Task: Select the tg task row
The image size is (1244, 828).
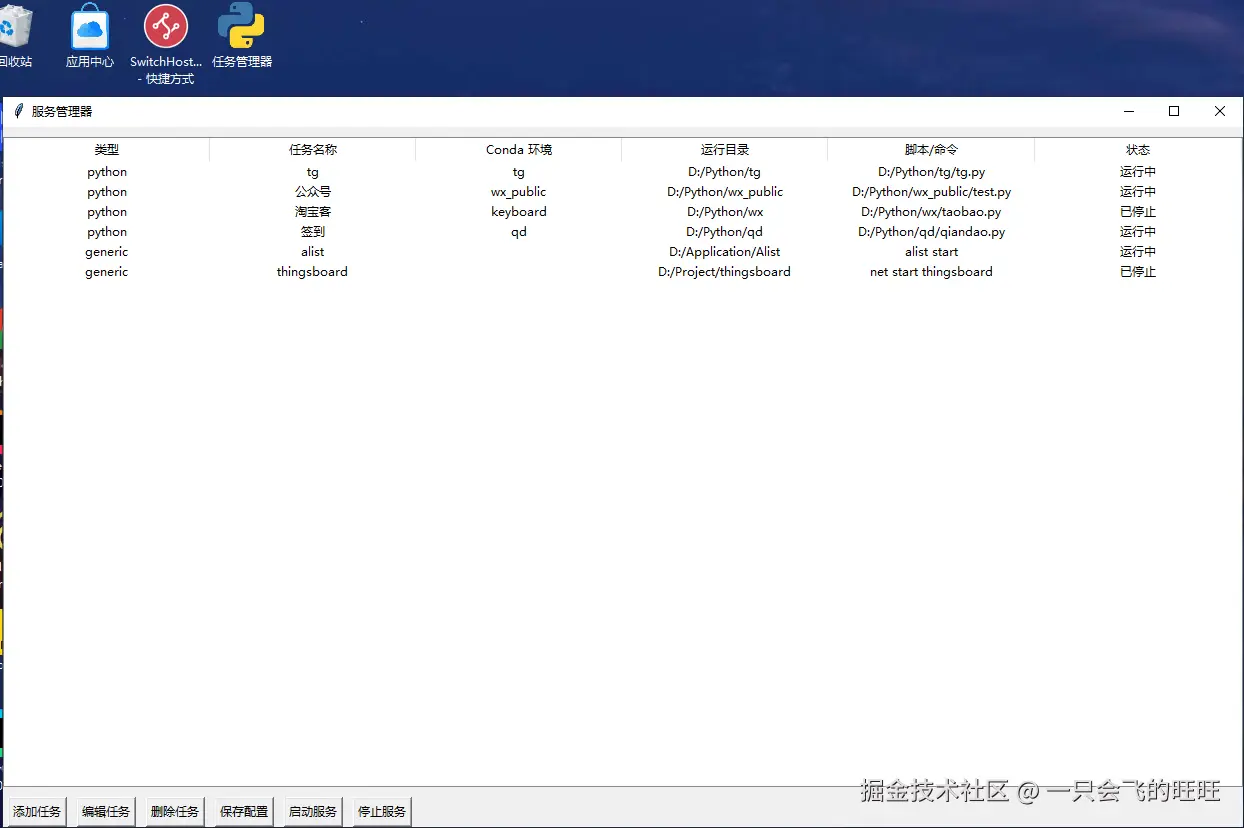Action: coord(313,171)
